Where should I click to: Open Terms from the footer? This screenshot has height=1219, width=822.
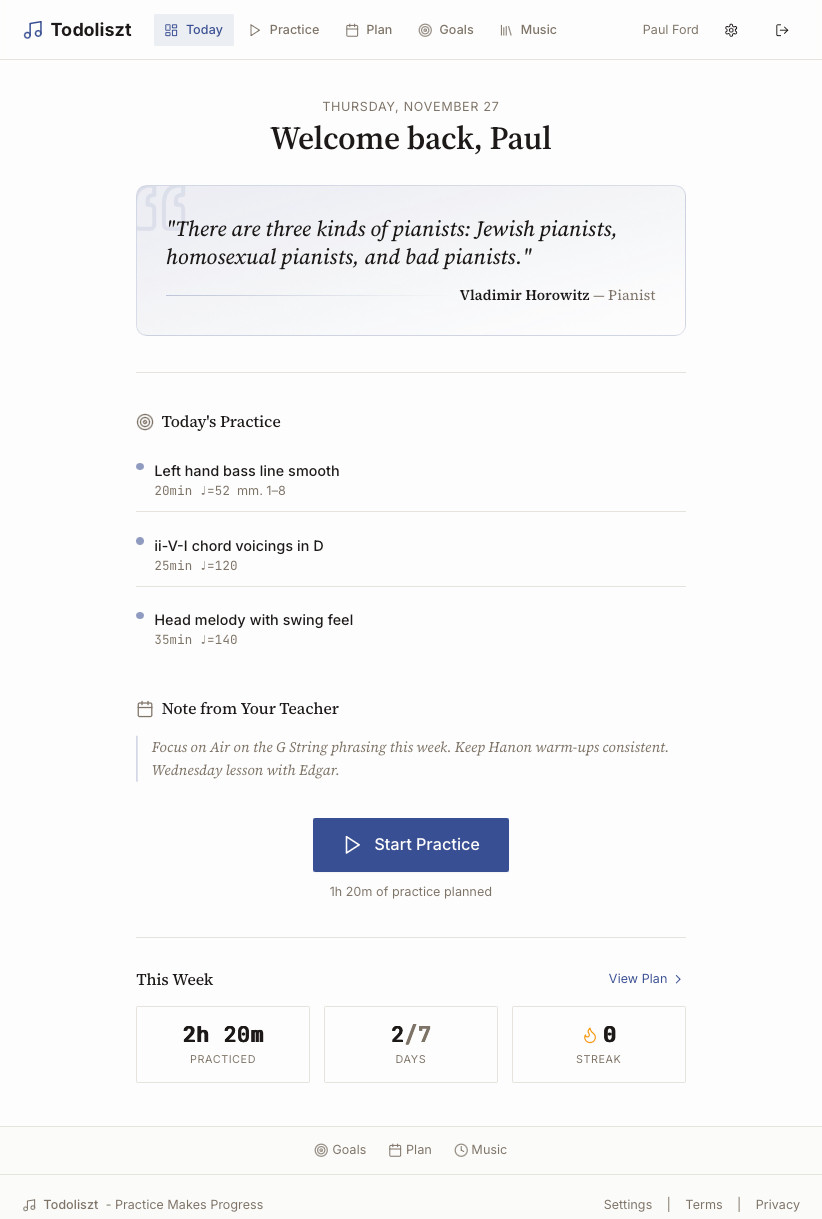pyautogui.click(x=704, y=1204)
